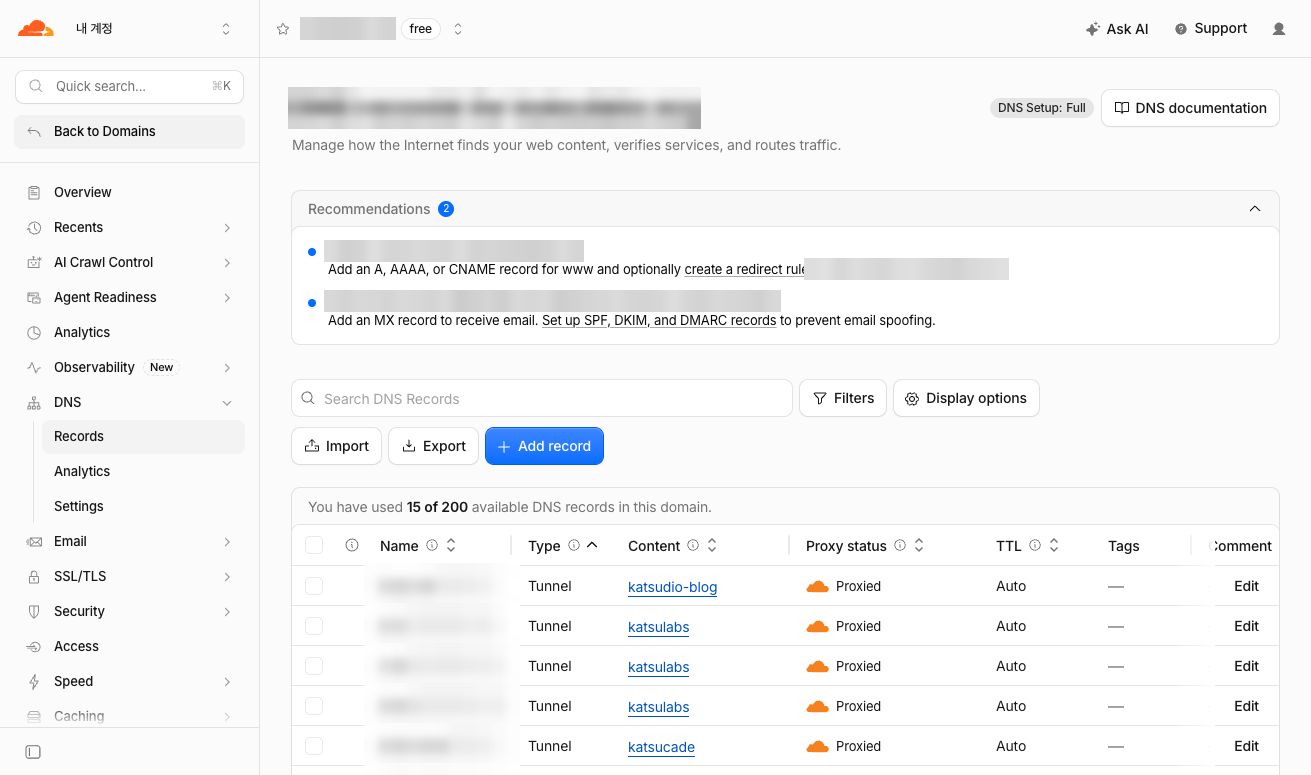Go Back to Domains
1311x775 pixels.
coord(130,132)
